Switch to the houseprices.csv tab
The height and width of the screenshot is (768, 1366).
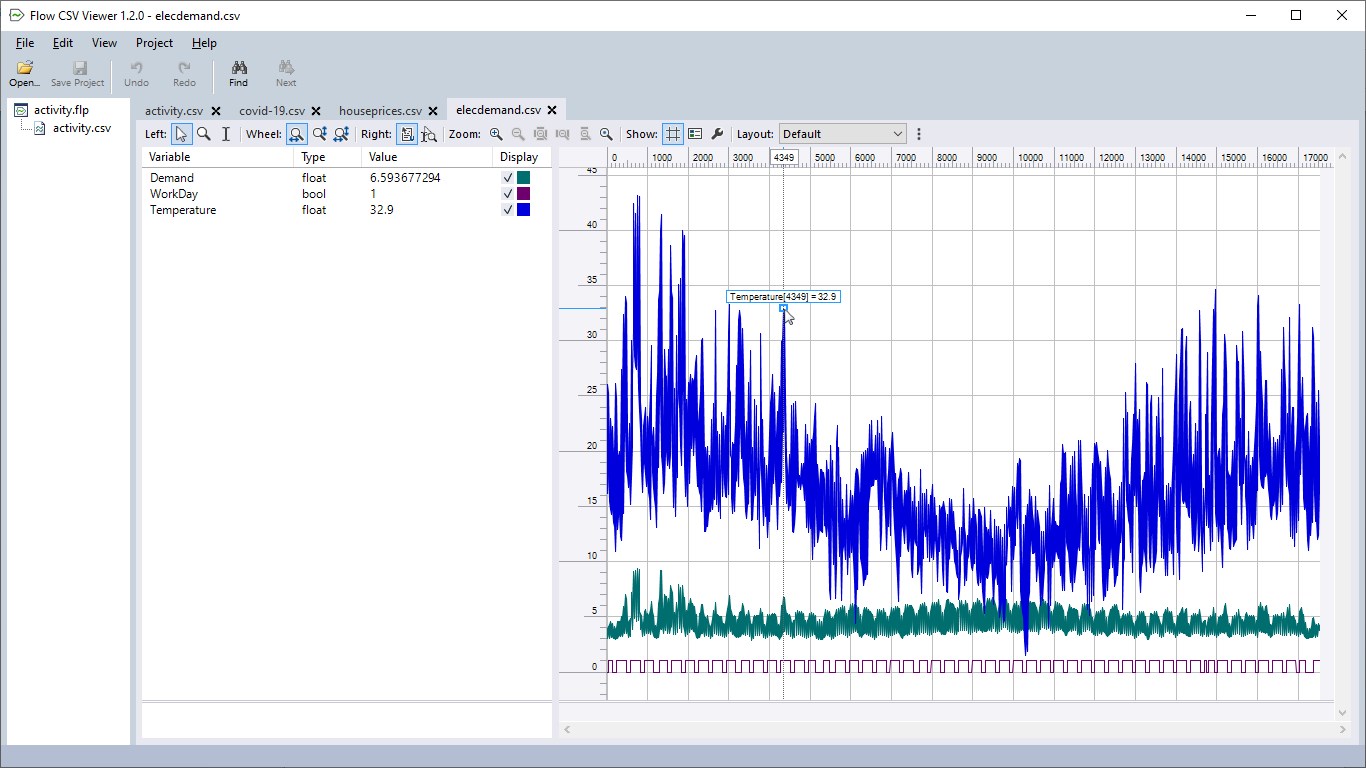point(380,111)
